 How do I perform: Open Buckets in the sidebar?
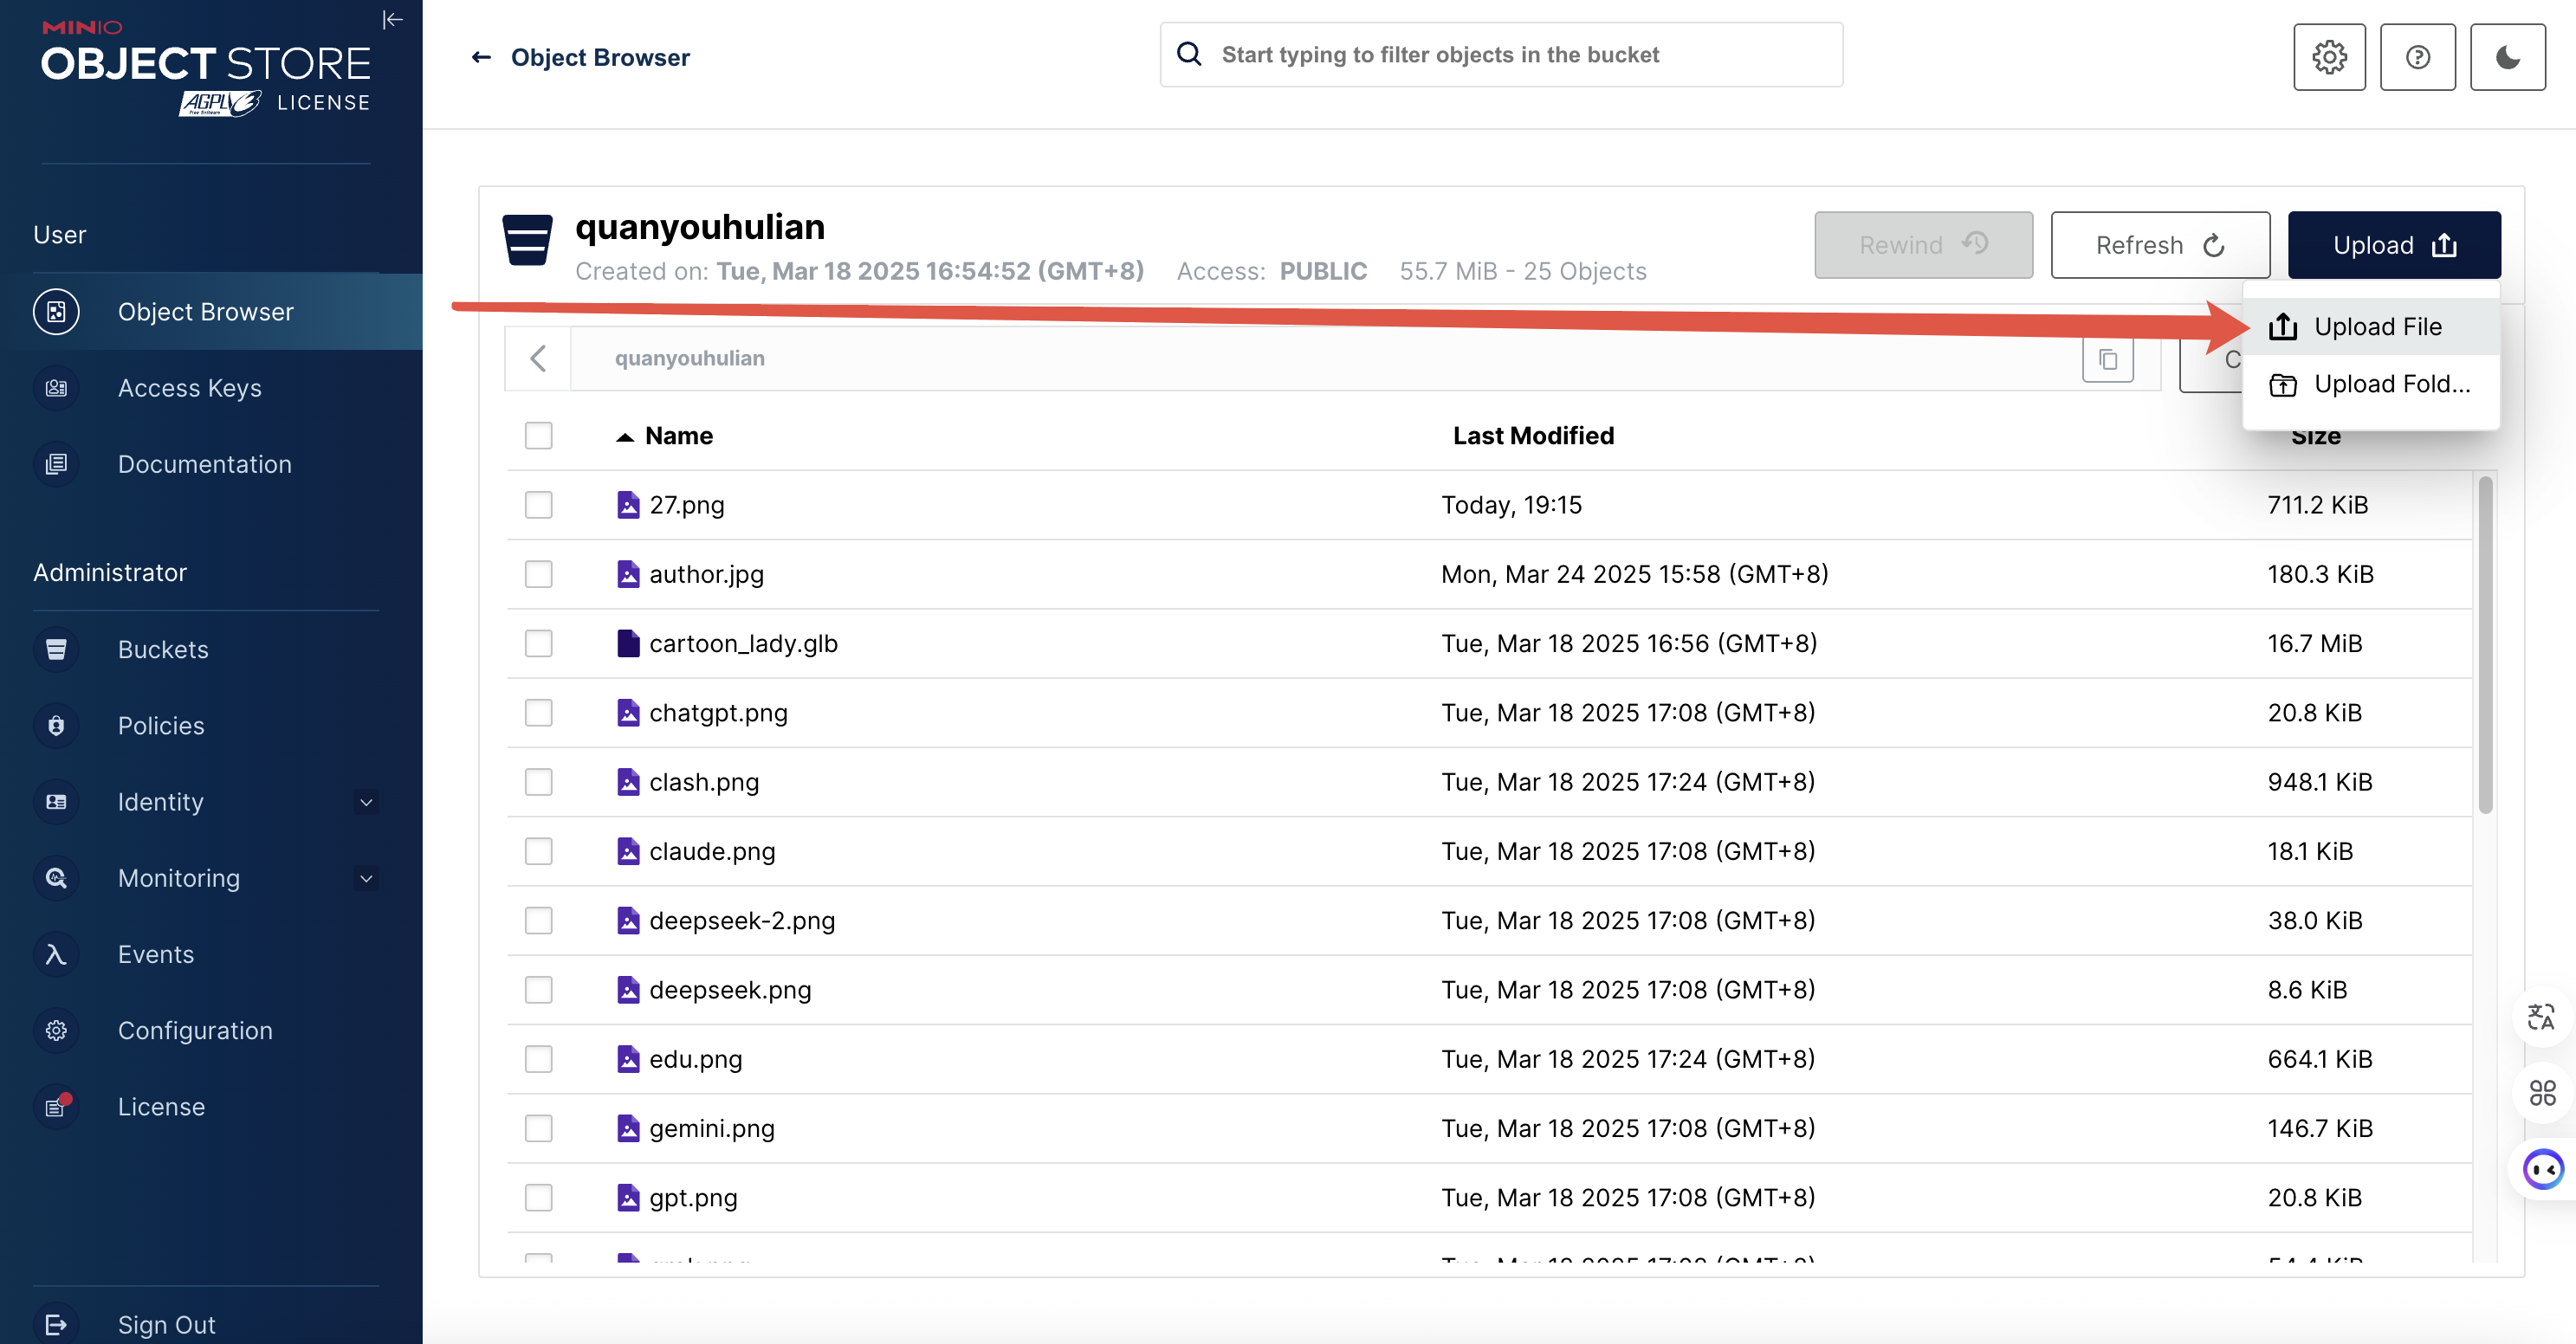coord(163,649)
